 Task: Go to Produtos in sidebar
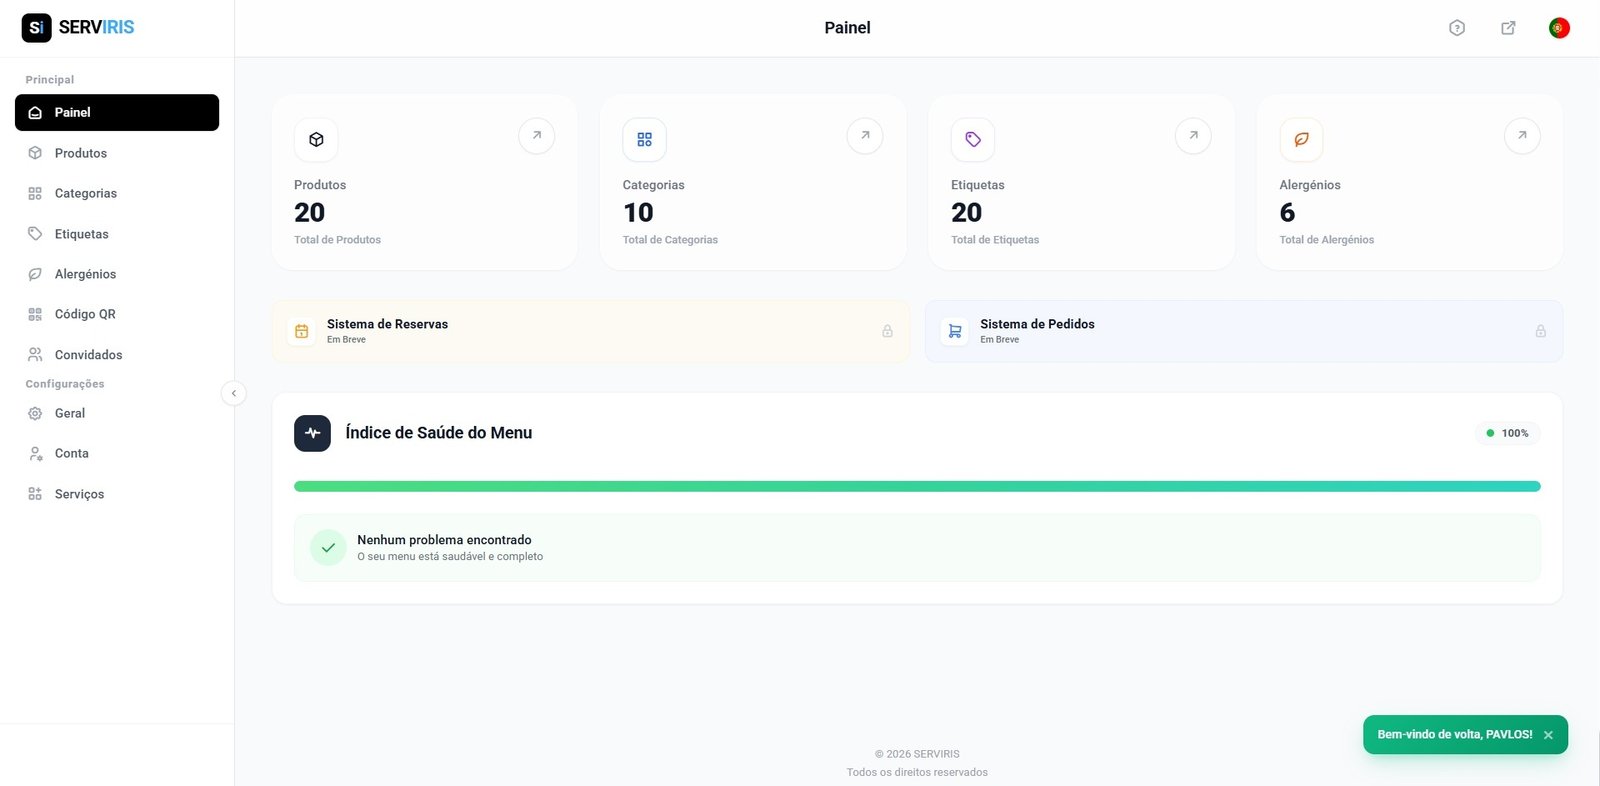80,153
